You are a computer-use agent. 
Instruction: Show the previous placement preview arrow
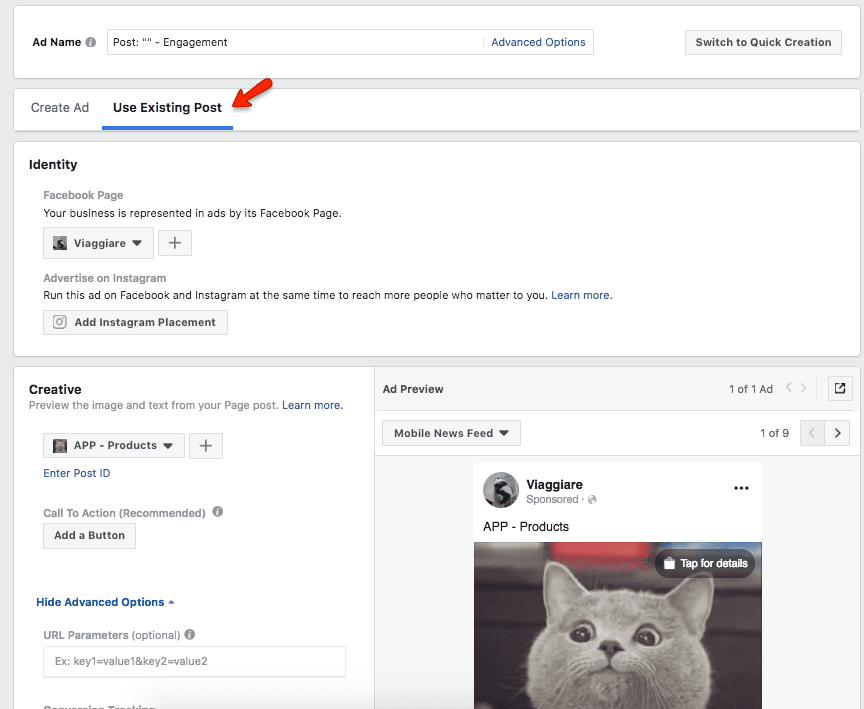pyautogui.click(x=812, y=433)
